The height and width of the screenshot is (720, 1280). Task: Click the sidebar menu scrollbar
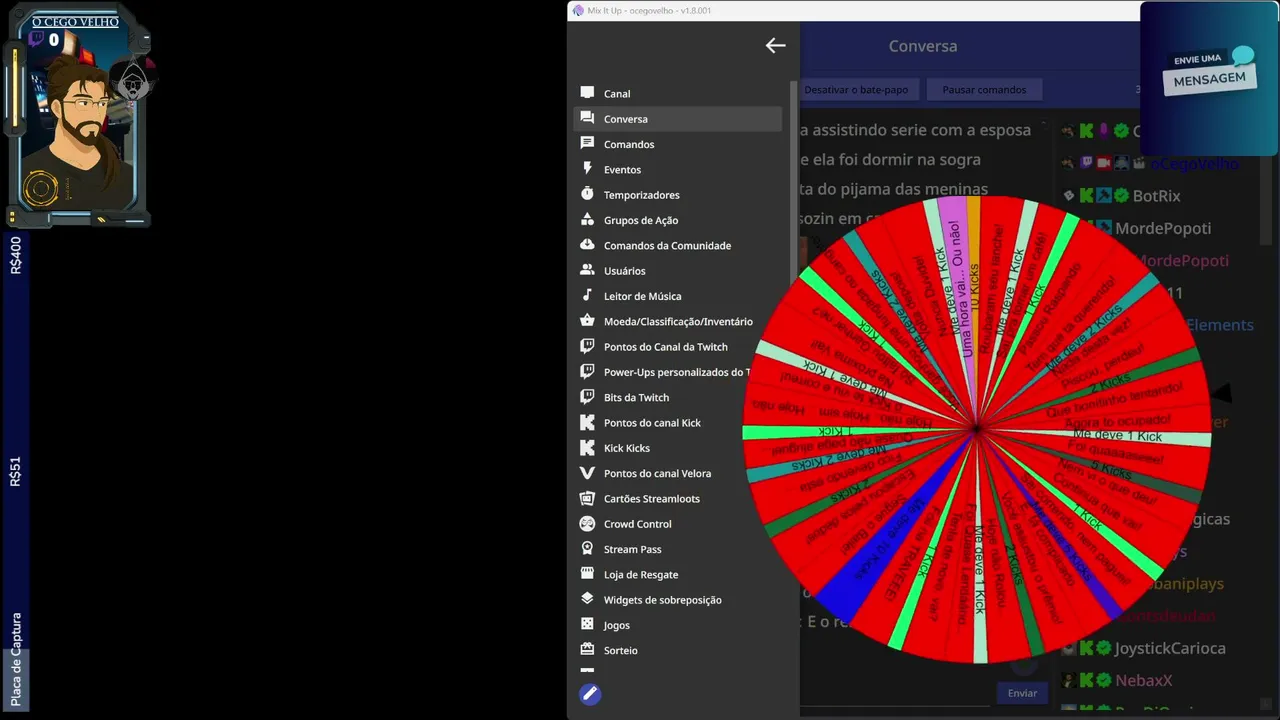tap(794, 180)
